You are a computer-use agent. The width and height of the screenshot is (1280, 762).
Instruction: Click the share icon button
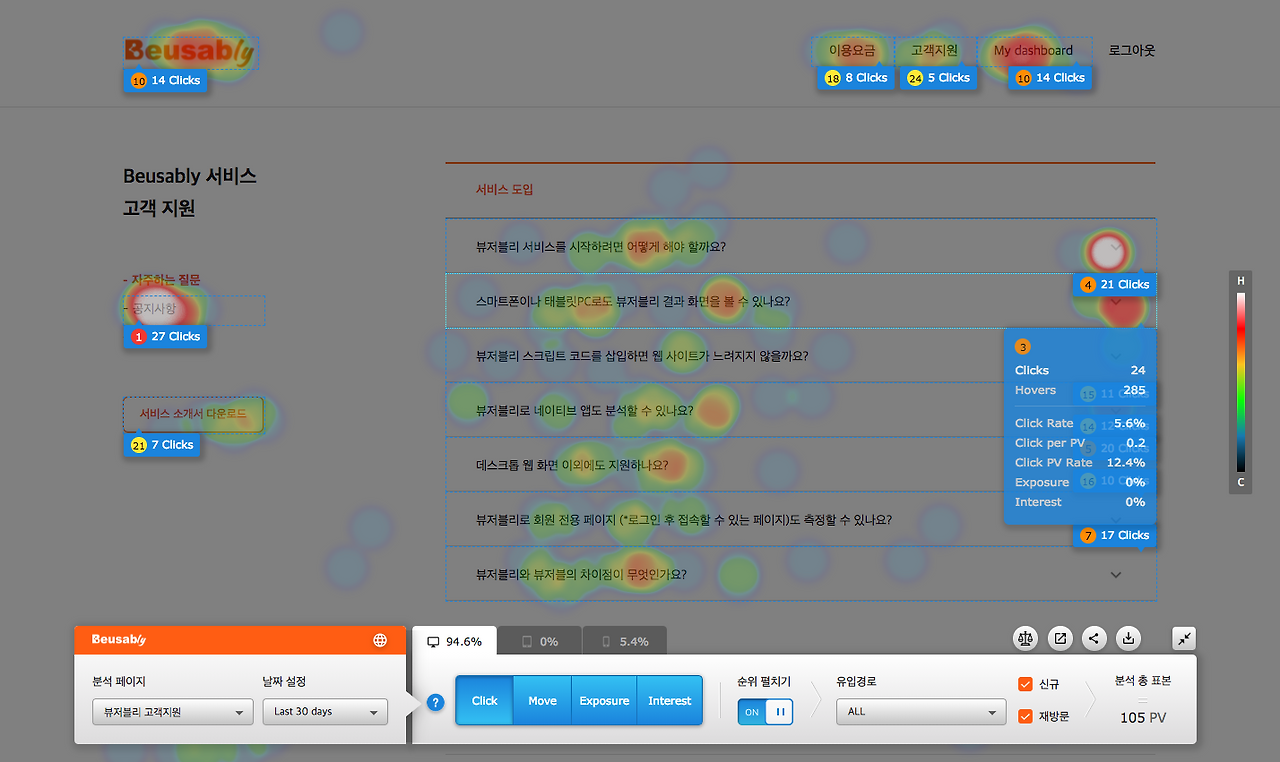click(1094, 638)
